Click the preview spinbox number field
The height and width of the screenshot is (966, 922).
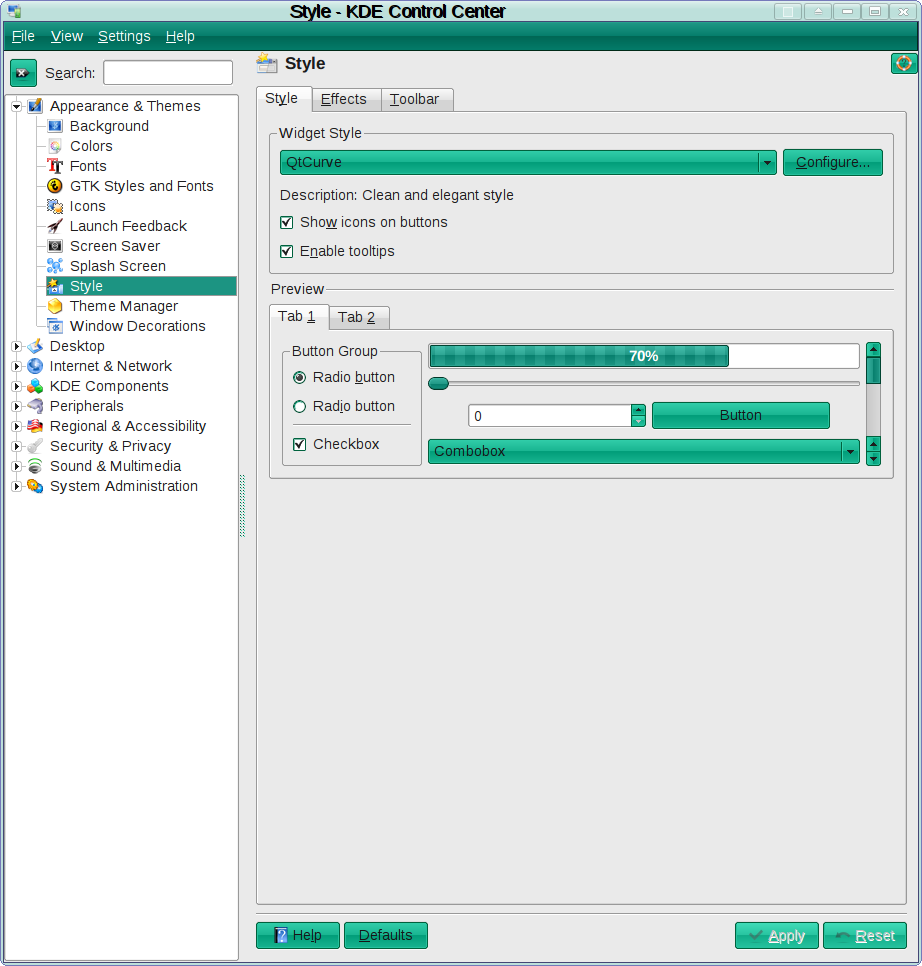[550, 416]
